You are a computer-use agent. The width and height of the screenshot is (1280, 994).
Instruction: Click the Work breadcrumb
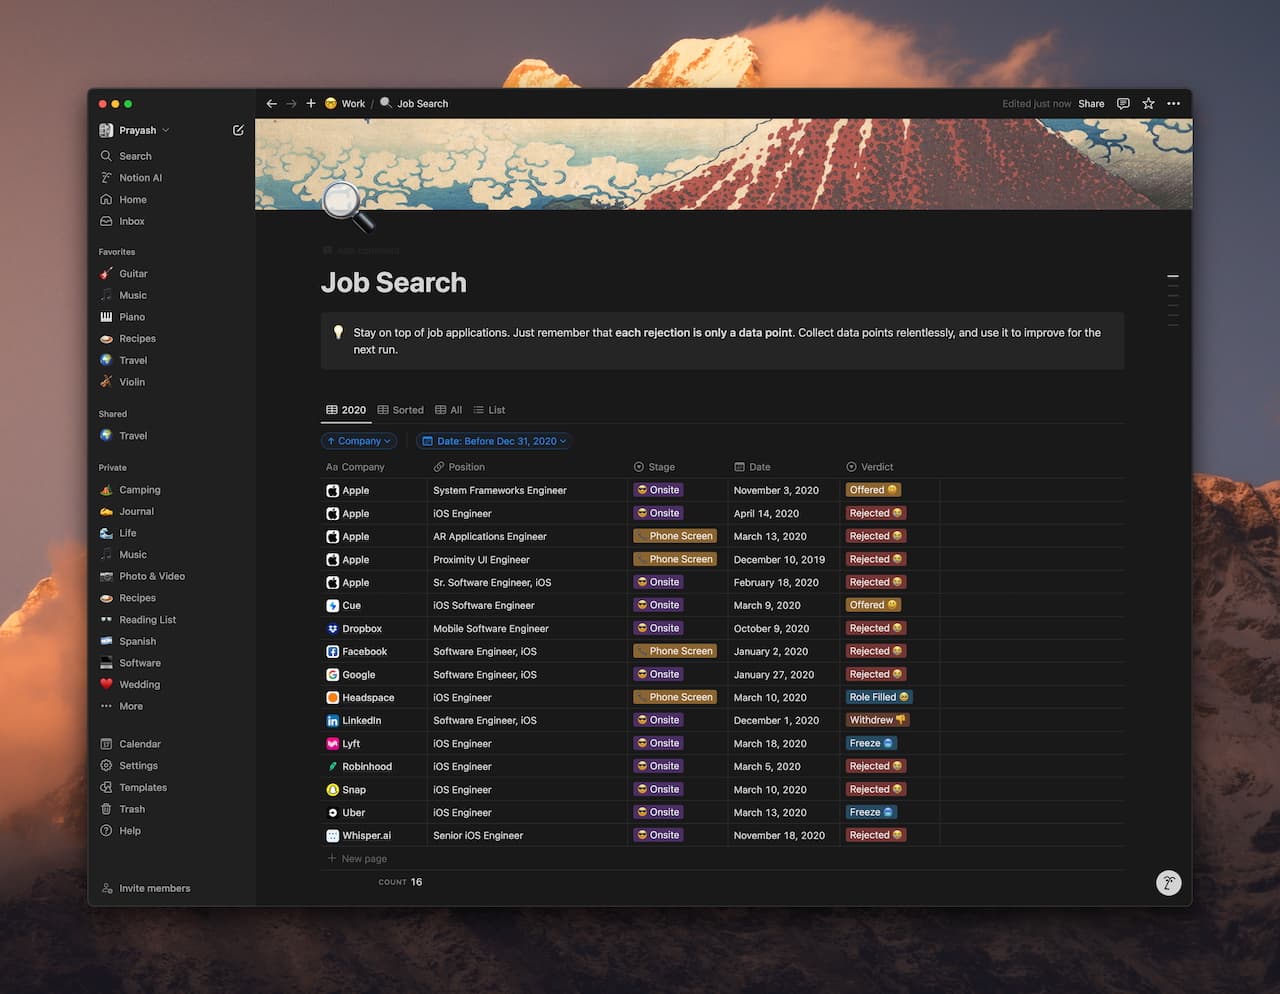click(345, 103)
